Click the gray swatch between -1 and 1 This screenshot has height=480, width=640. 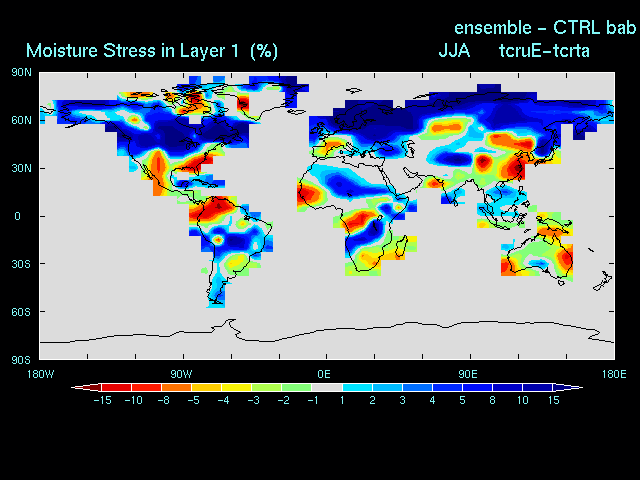[326, 386]
